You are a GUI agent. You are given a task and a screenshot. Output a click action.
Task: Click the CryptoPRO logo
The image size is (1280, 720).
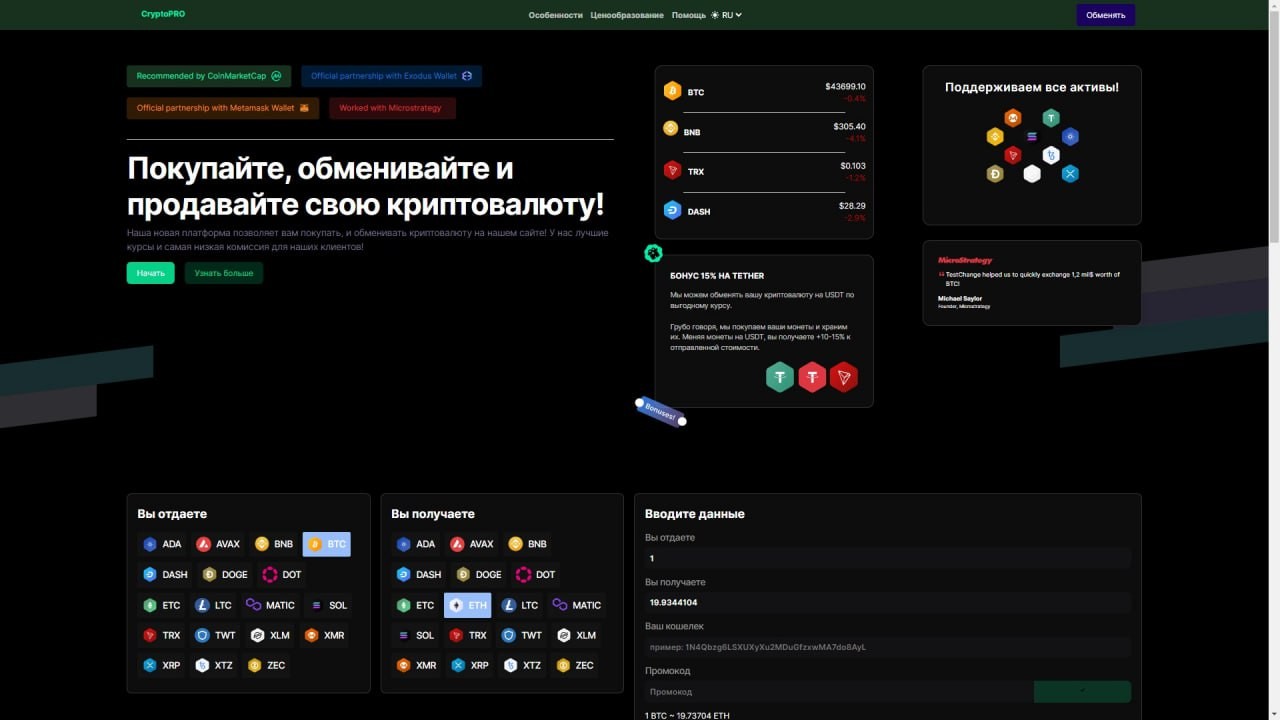[163, 14]
